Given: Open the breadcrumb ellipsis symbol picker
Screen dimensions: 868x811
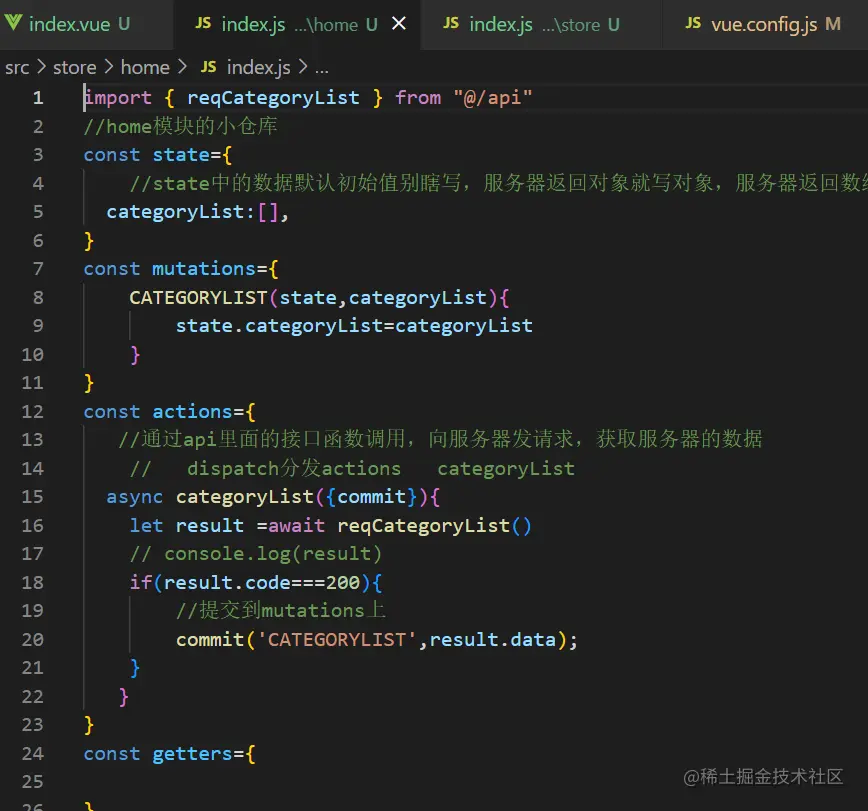Looking at the screenshot, I should (322, 69).
